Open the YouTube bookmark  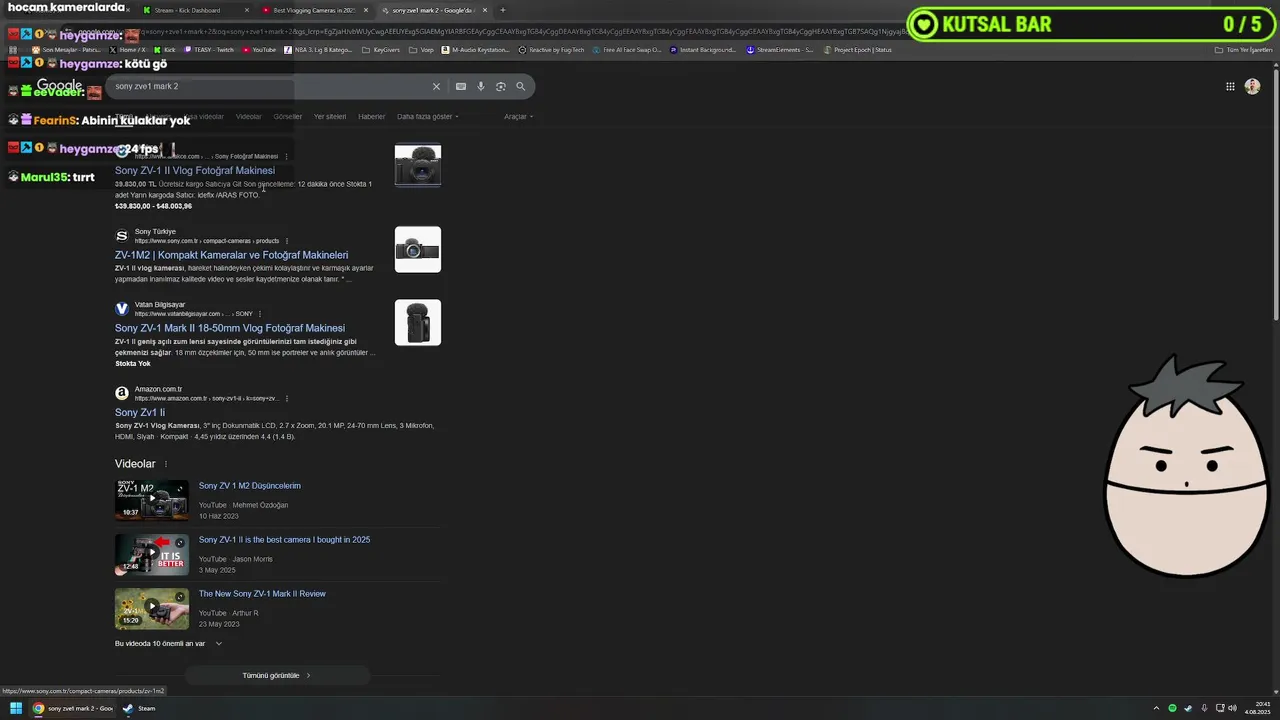(259, 49)
